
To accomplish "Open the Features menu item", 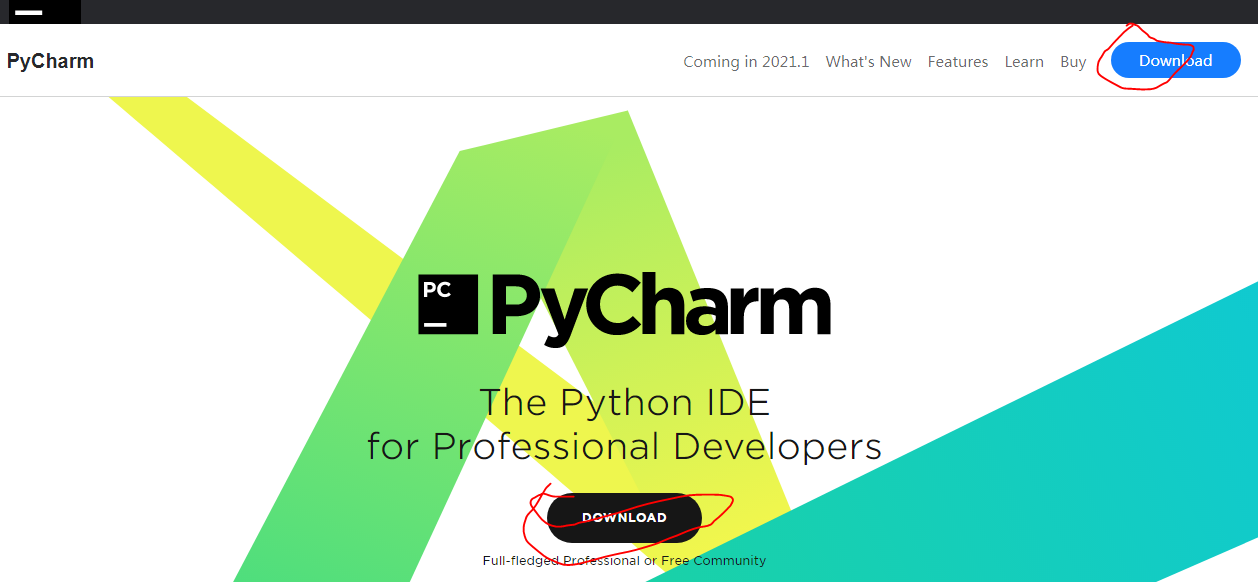I will coord(957,62).
